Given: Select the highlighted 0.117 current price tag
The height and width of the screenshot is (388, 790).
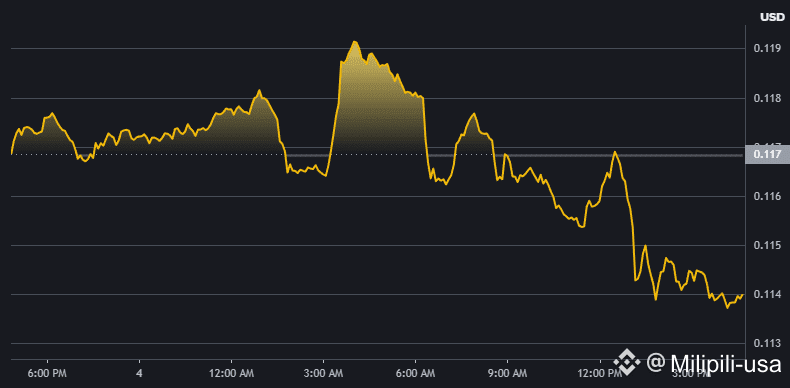Looking at the screenshot, I should coord(767,154).
